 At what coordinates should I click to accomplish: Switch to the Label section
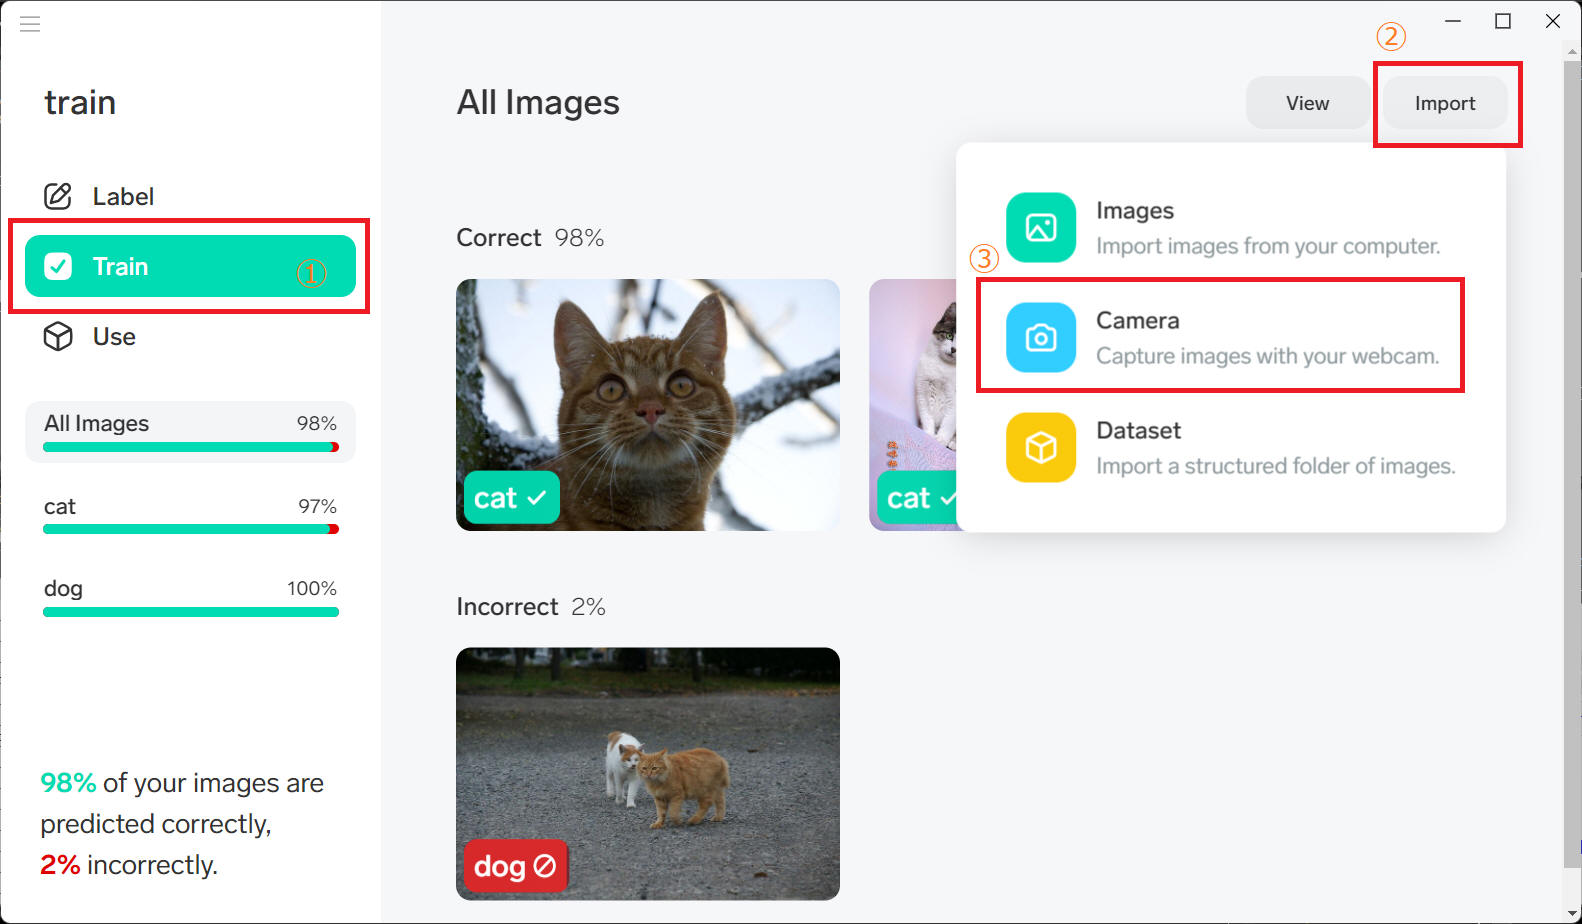click(x=190, y=196)
